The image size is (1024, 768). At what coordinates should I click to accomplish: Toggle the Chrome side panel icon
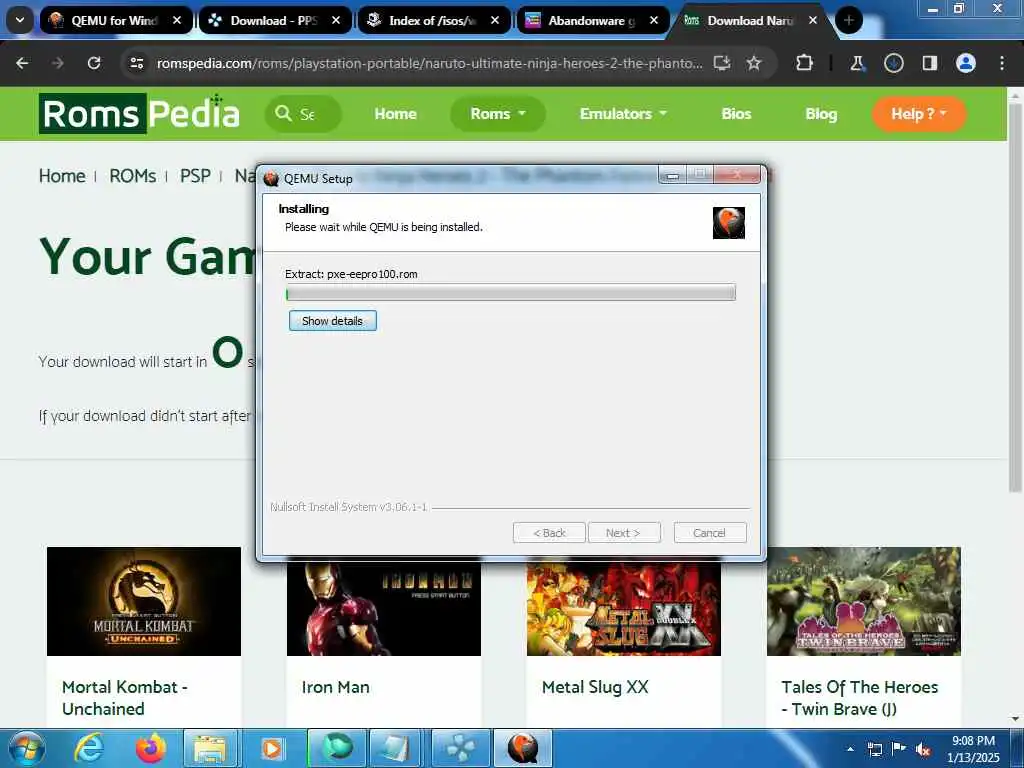(x=929, y=63)
